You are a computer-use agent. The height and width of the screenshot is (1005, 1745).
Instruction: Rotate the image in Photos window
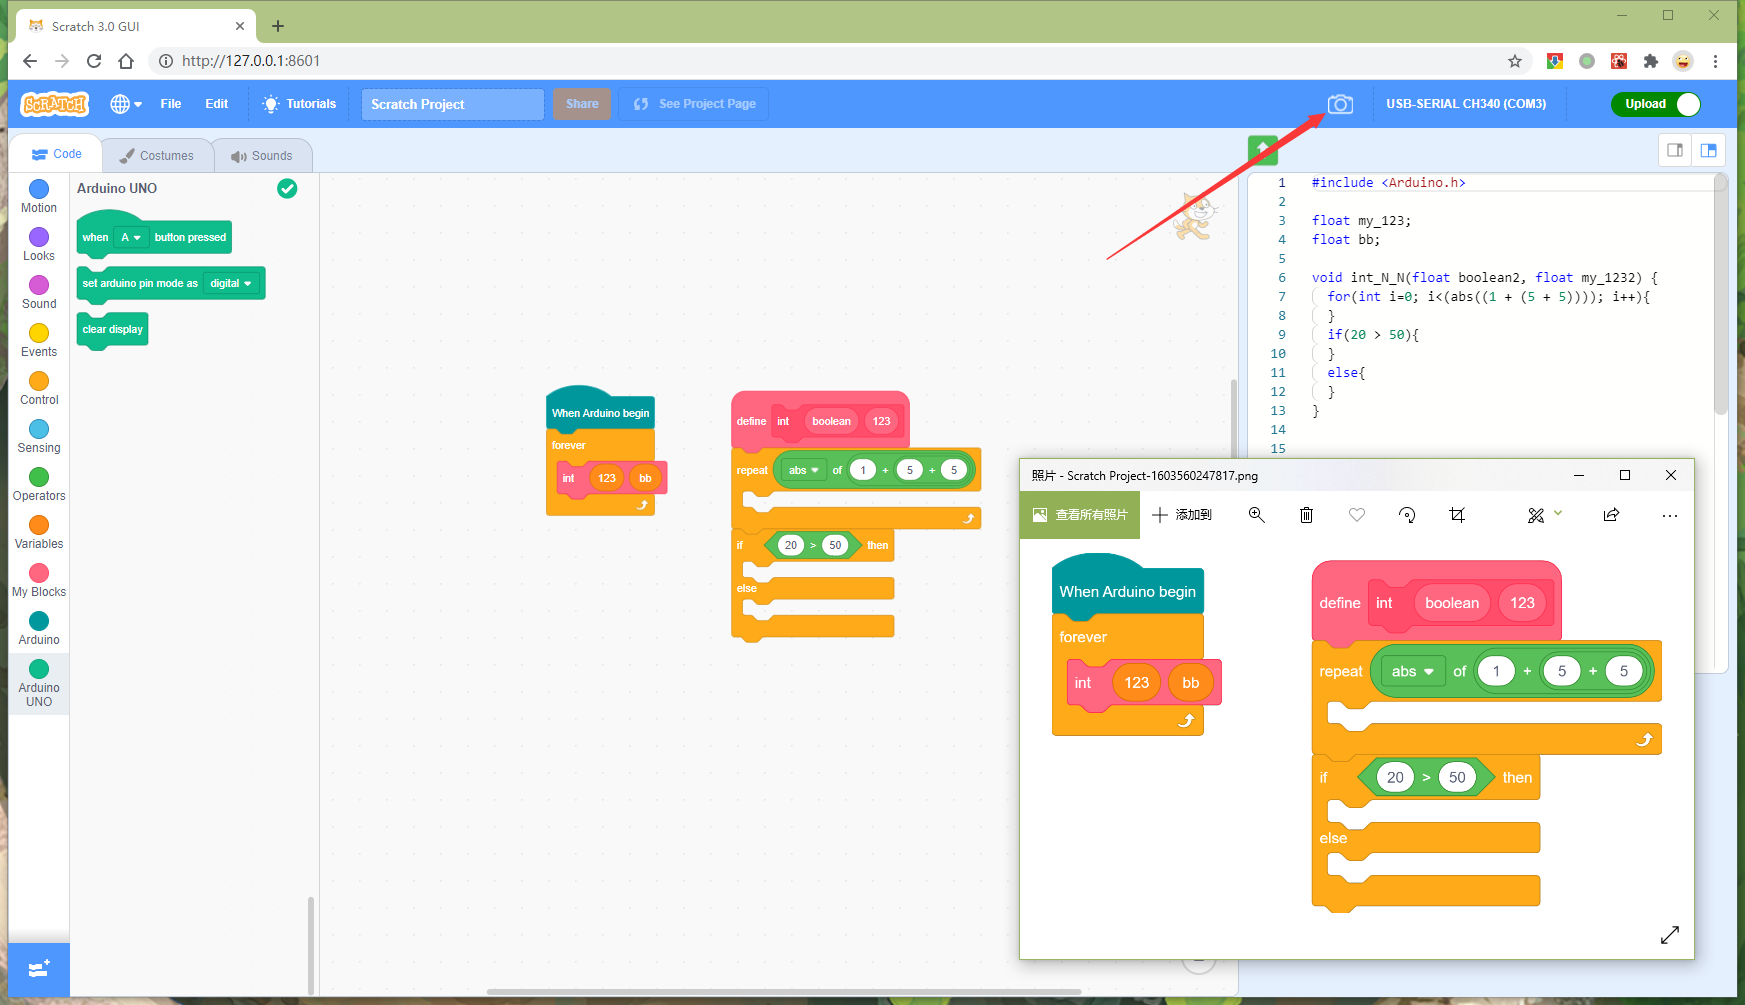click(x=1407, y=515)
